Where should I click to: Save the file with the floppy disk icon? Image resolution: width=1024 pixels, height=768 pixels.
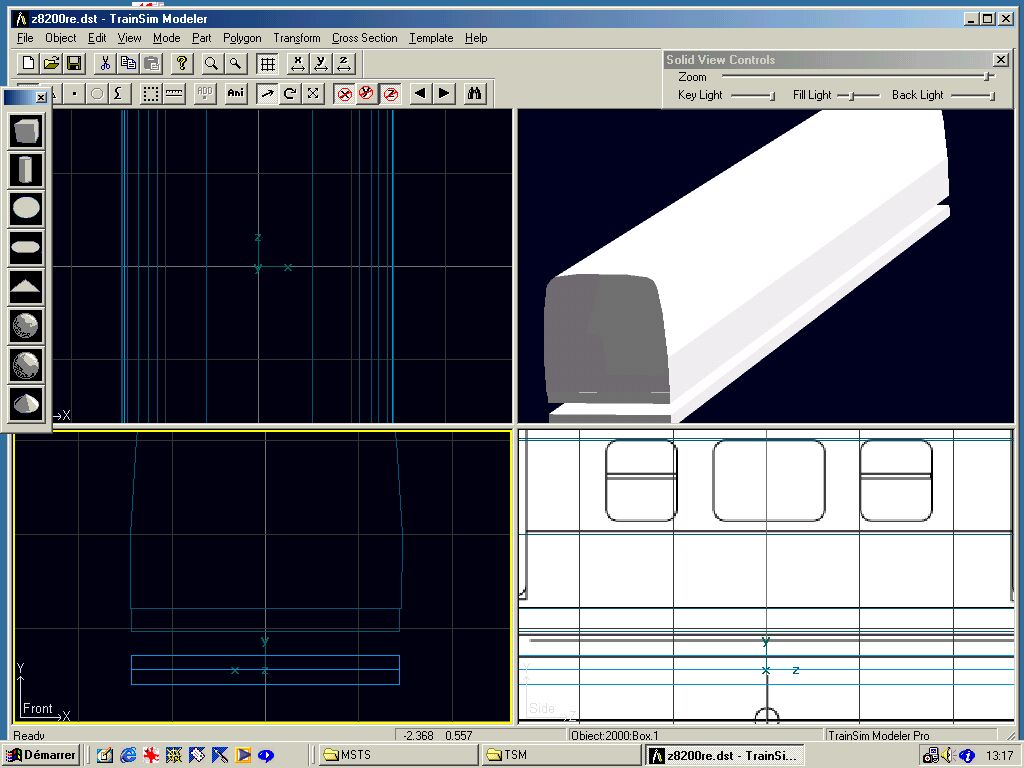click(74, 64)
